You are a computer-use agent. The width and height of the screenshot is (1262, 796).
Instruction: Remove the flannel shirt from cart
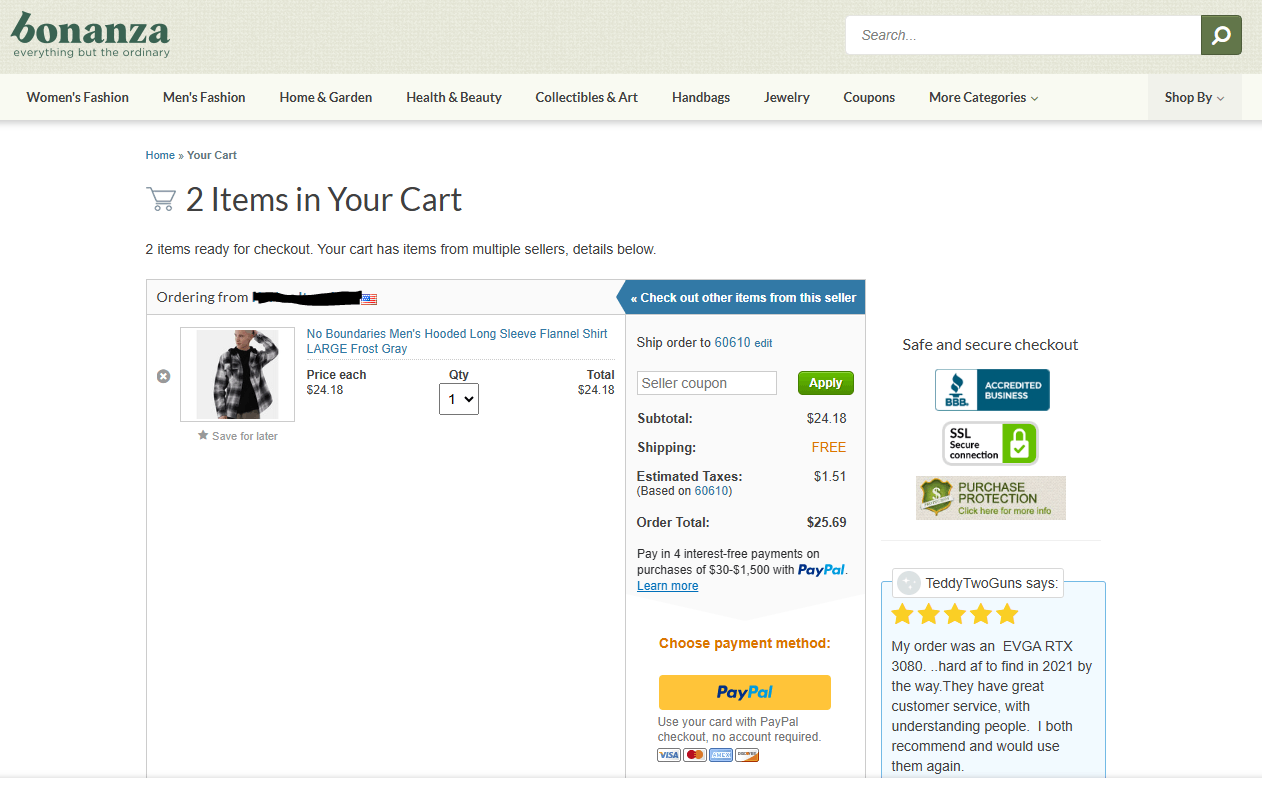pyautogui.click(x=164, y=376)
